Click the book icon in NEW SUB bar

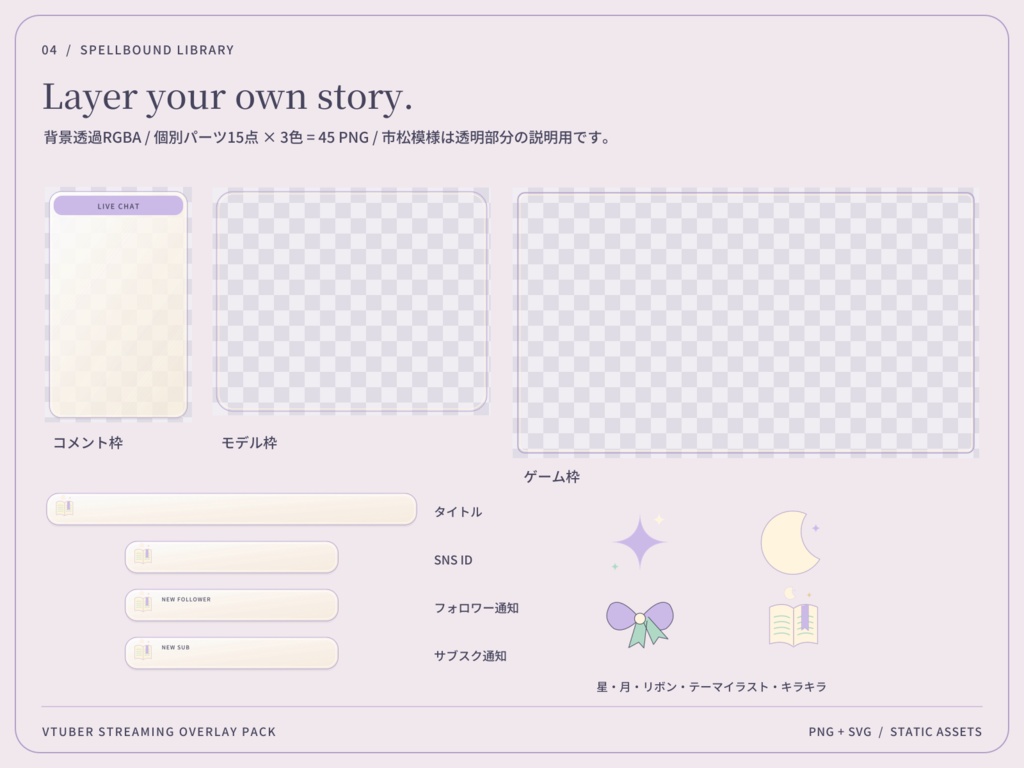point(142,652)
